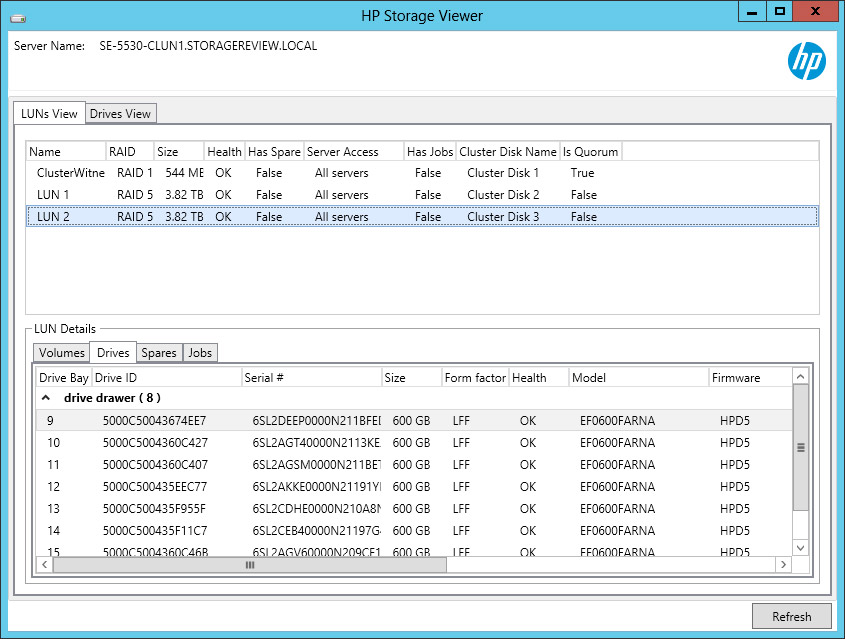Collapse the drive drawer (8) group
This screenshot has height=639, width=845.
tap(46, 398)
